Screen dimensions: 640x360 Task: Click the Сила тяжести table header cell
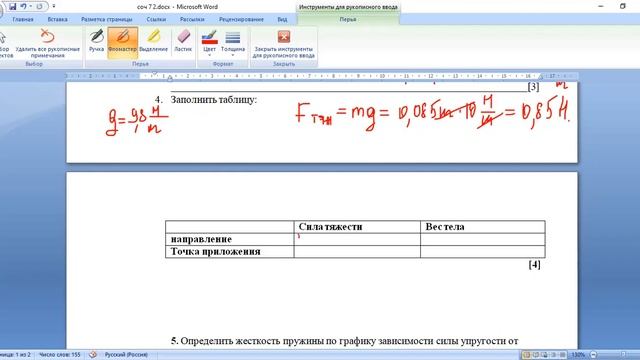357,227
